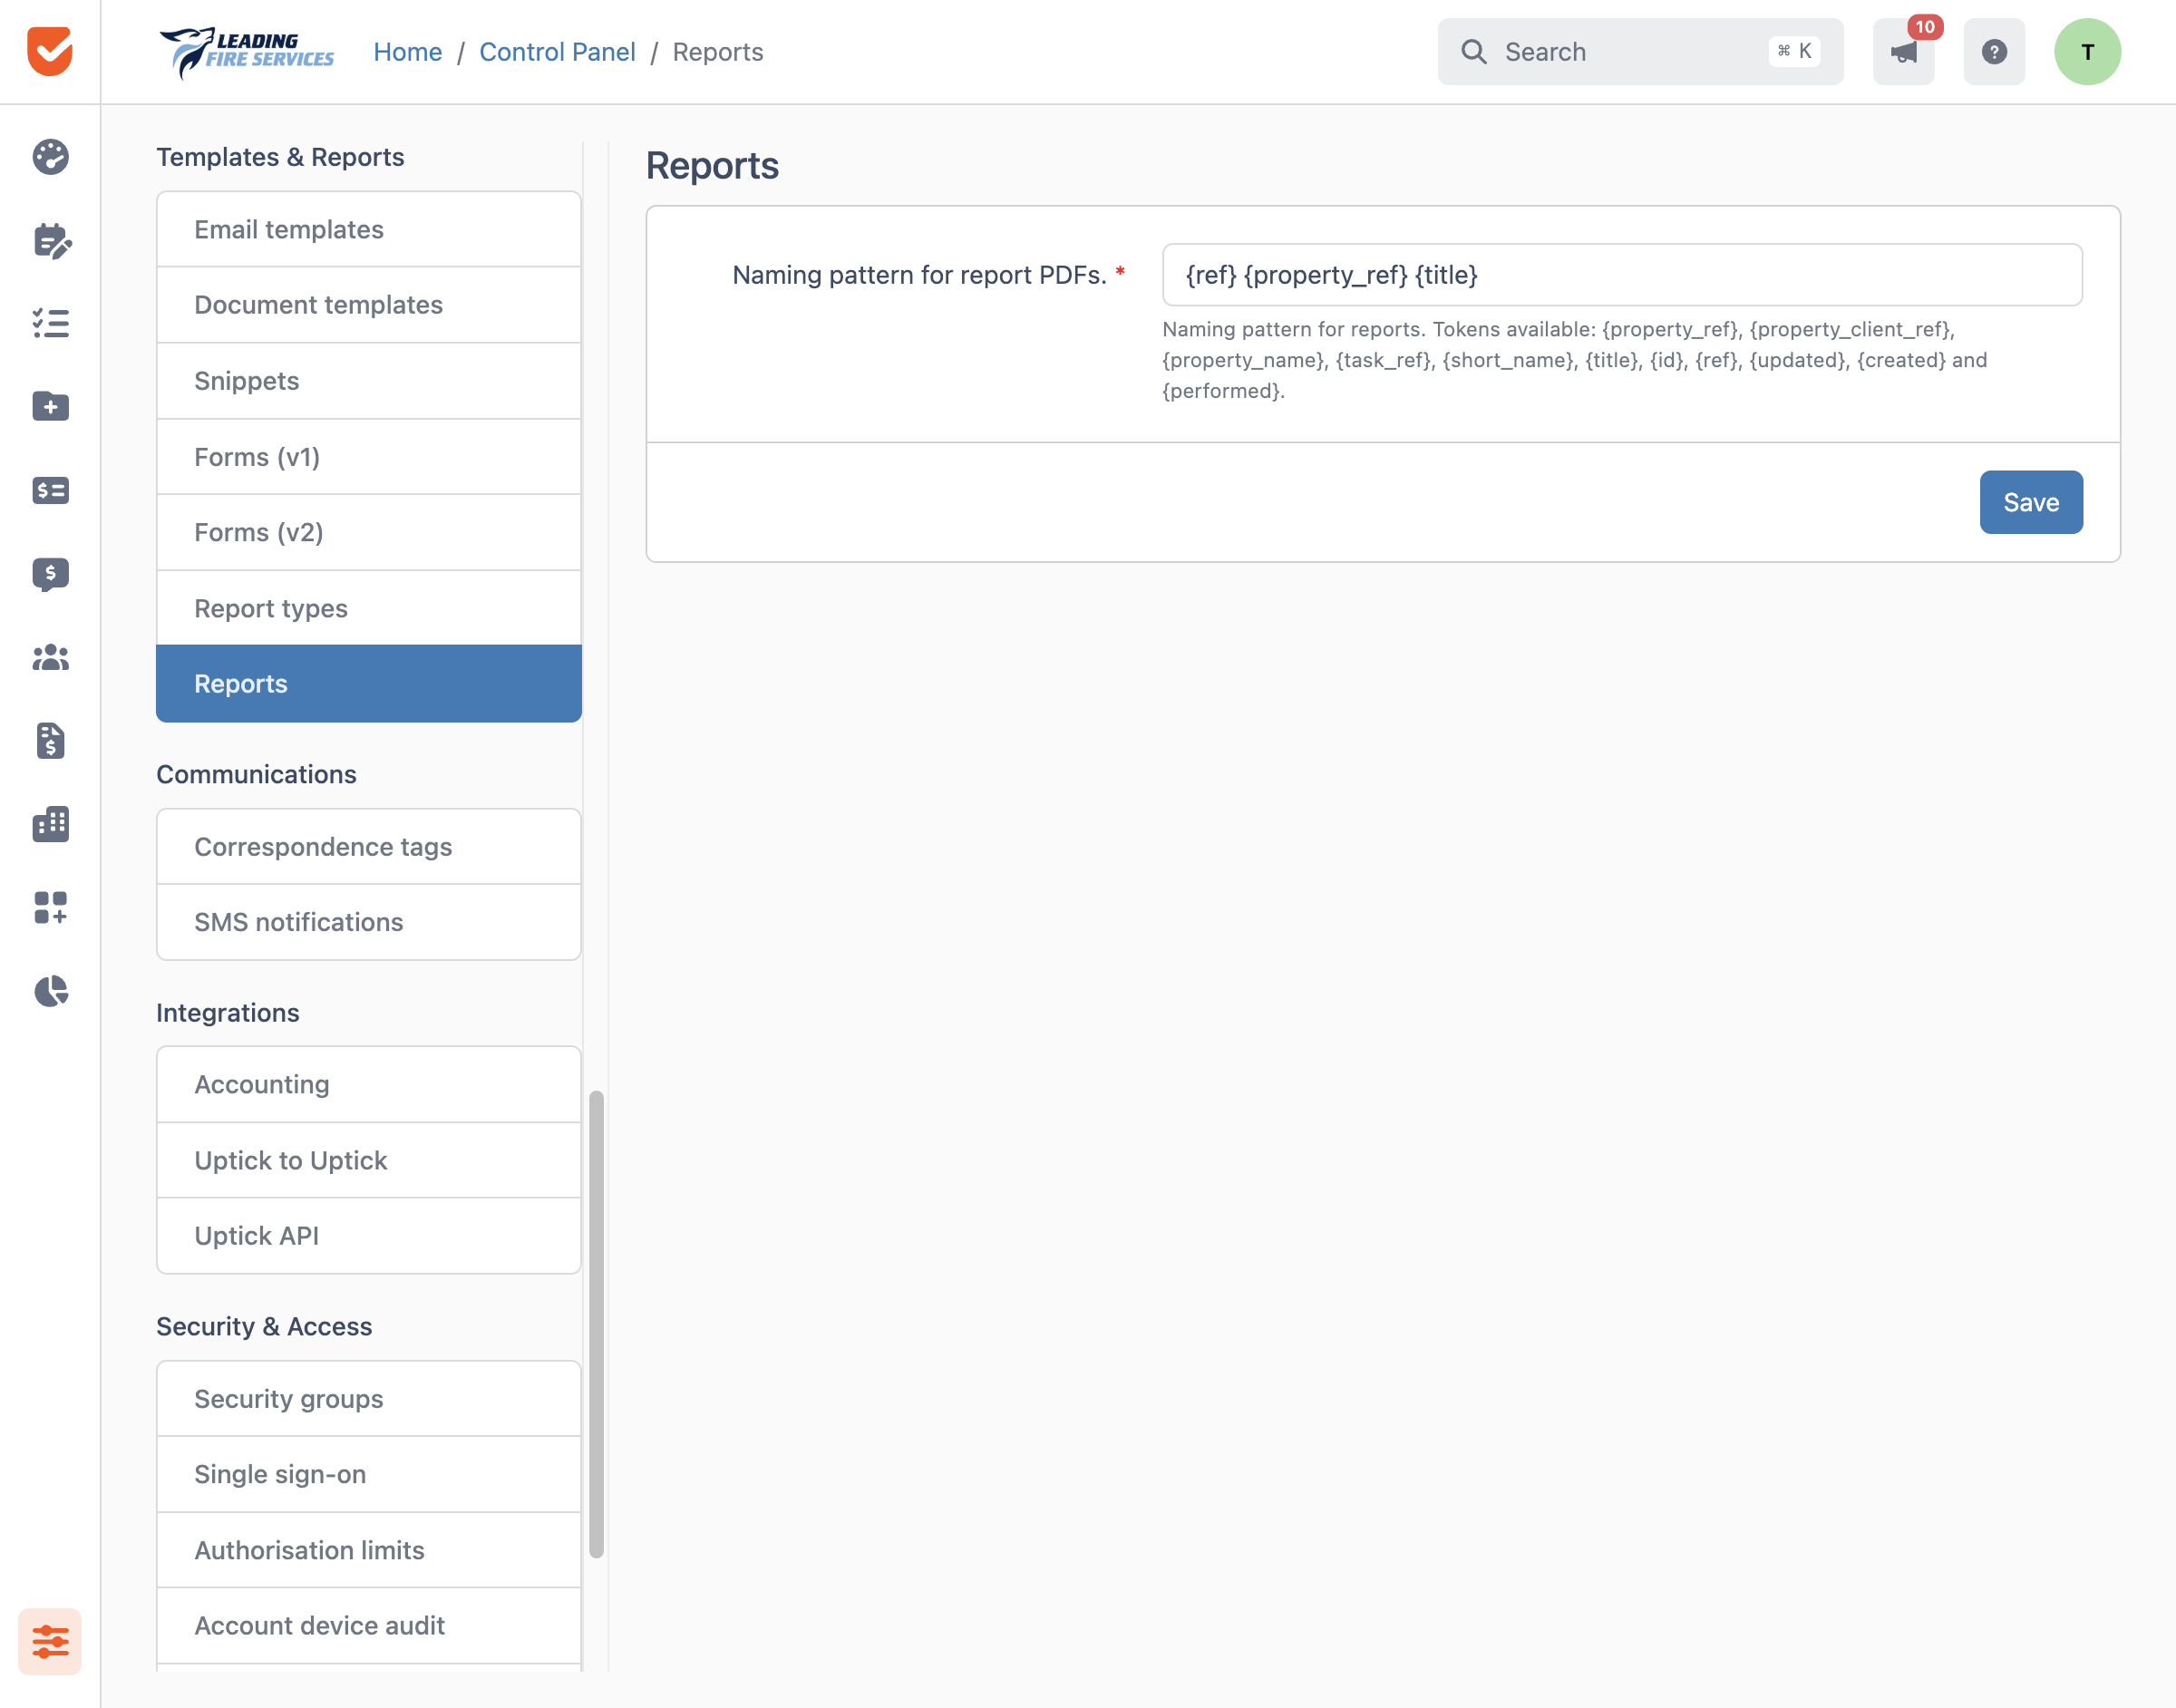
Task: Open the dollar list billing icon
Action: [x=50, y=490]
